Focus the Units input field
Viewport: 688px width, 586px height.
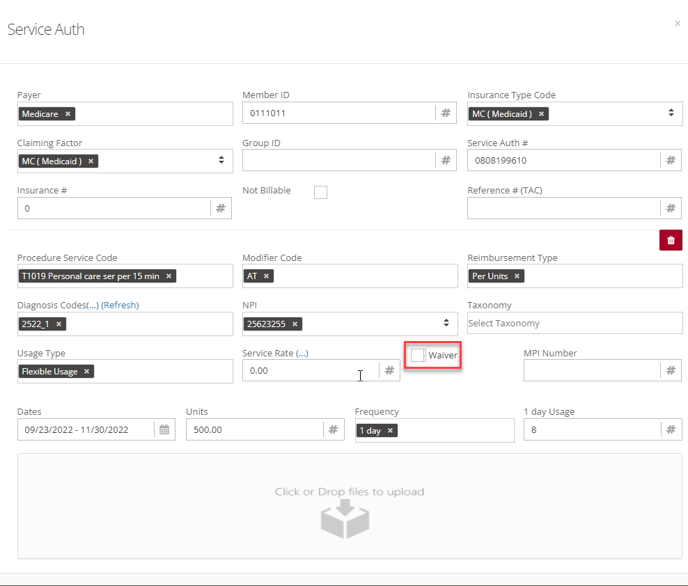click(x=254, y=429)
